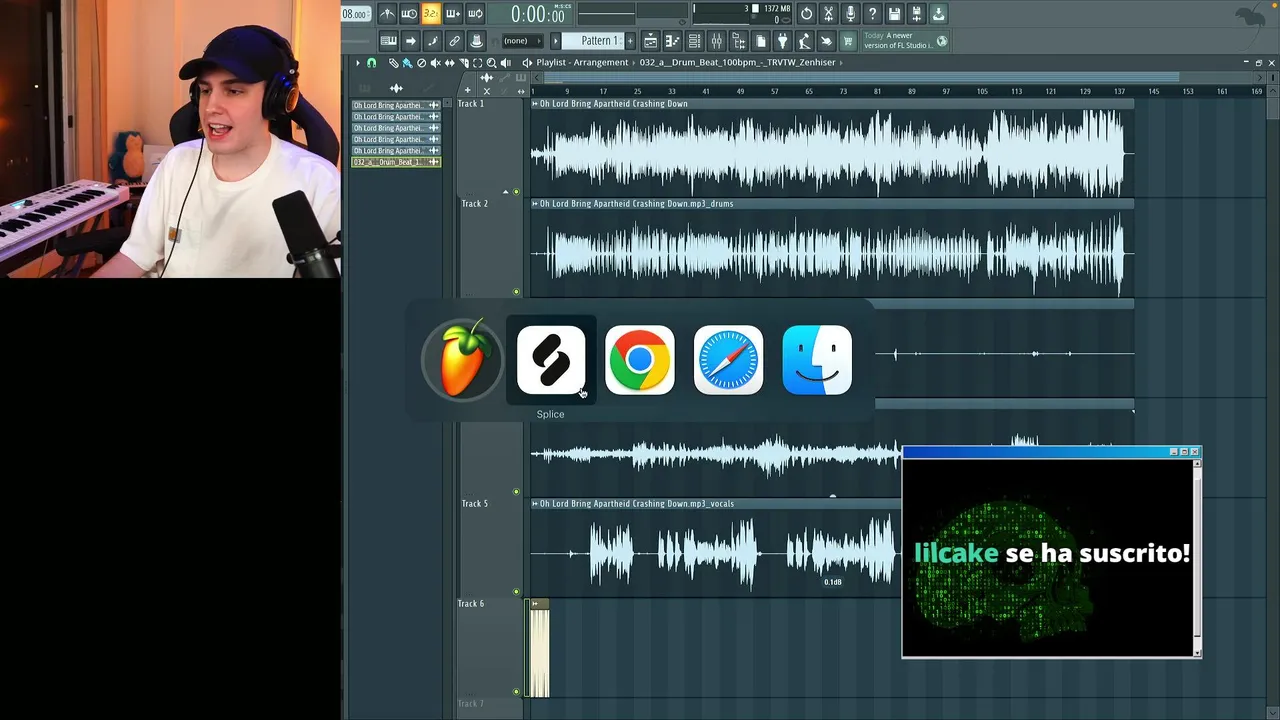Open the shopping cart content library

(848, 41)
